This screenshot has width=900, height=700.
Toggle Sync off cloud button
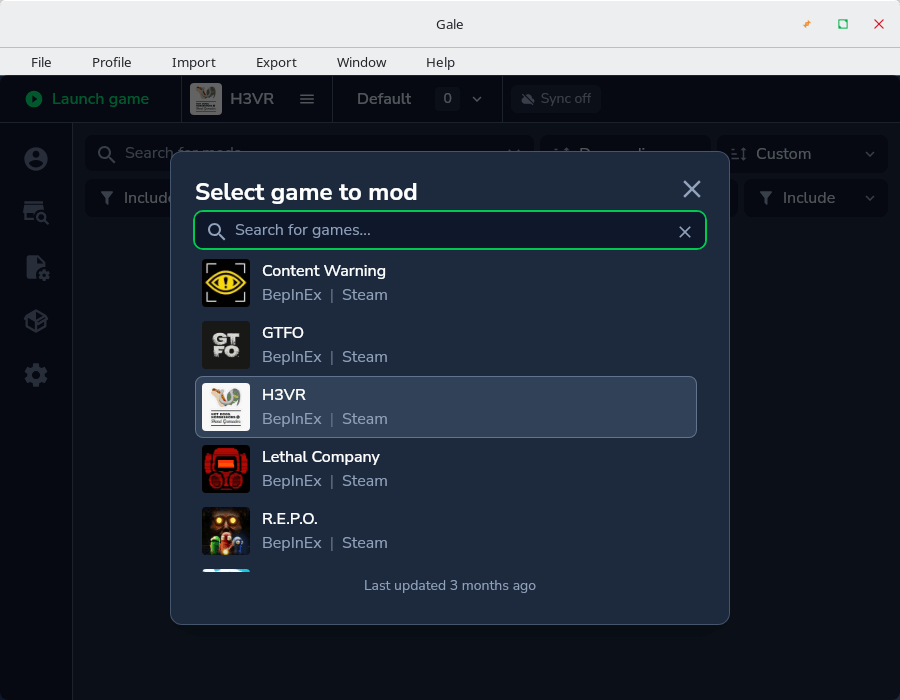(555, 99)
